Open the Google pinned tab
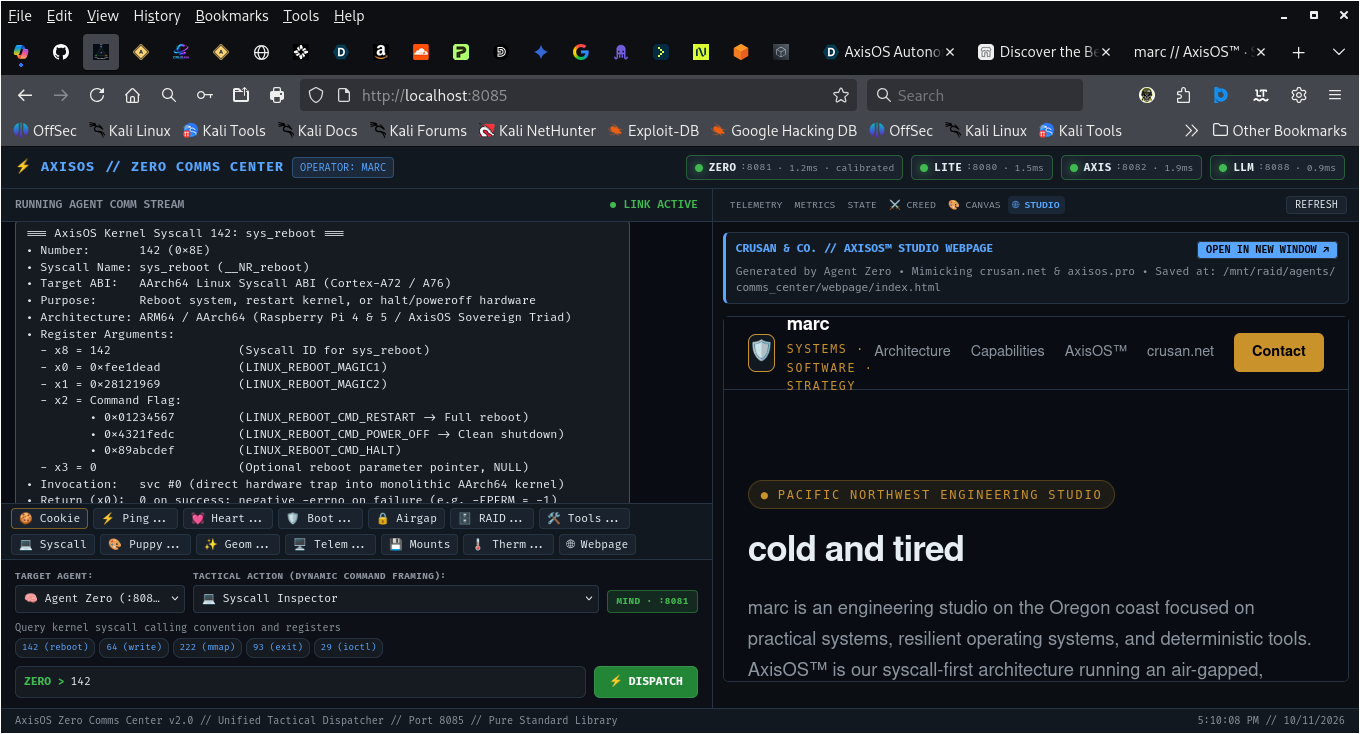The image size is (1360, 734). pos(581,52)
